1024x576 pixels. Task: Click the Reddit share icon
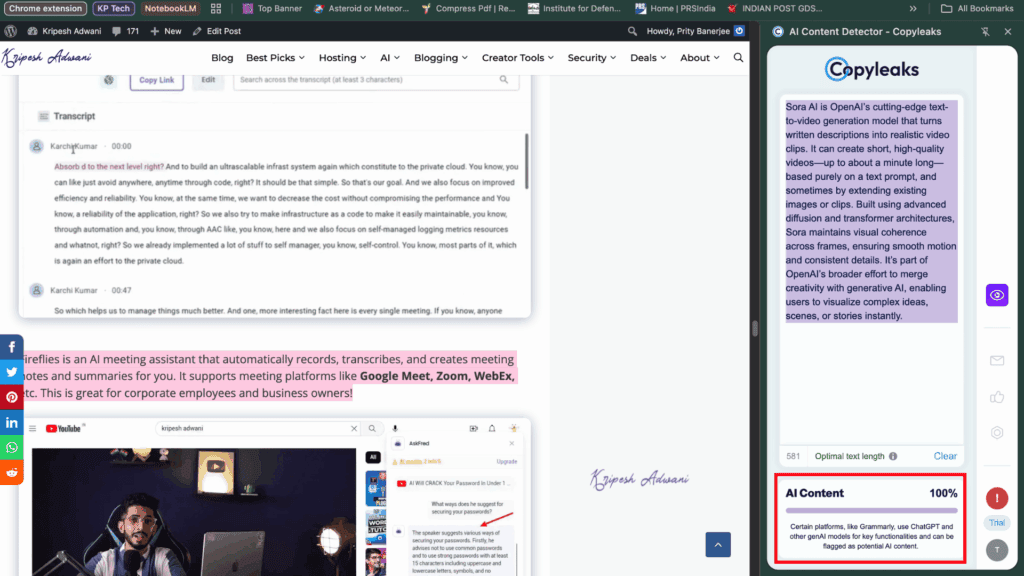click(x=11, y=472)
